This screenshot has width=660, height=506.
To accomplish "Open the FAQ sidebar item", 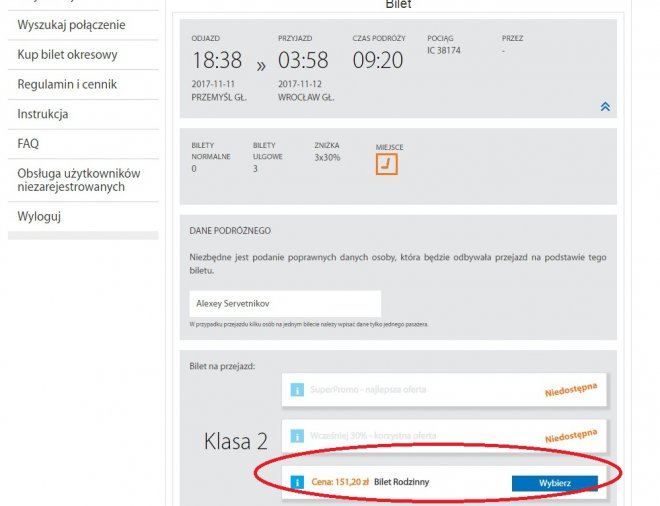I will coord(28,144).
